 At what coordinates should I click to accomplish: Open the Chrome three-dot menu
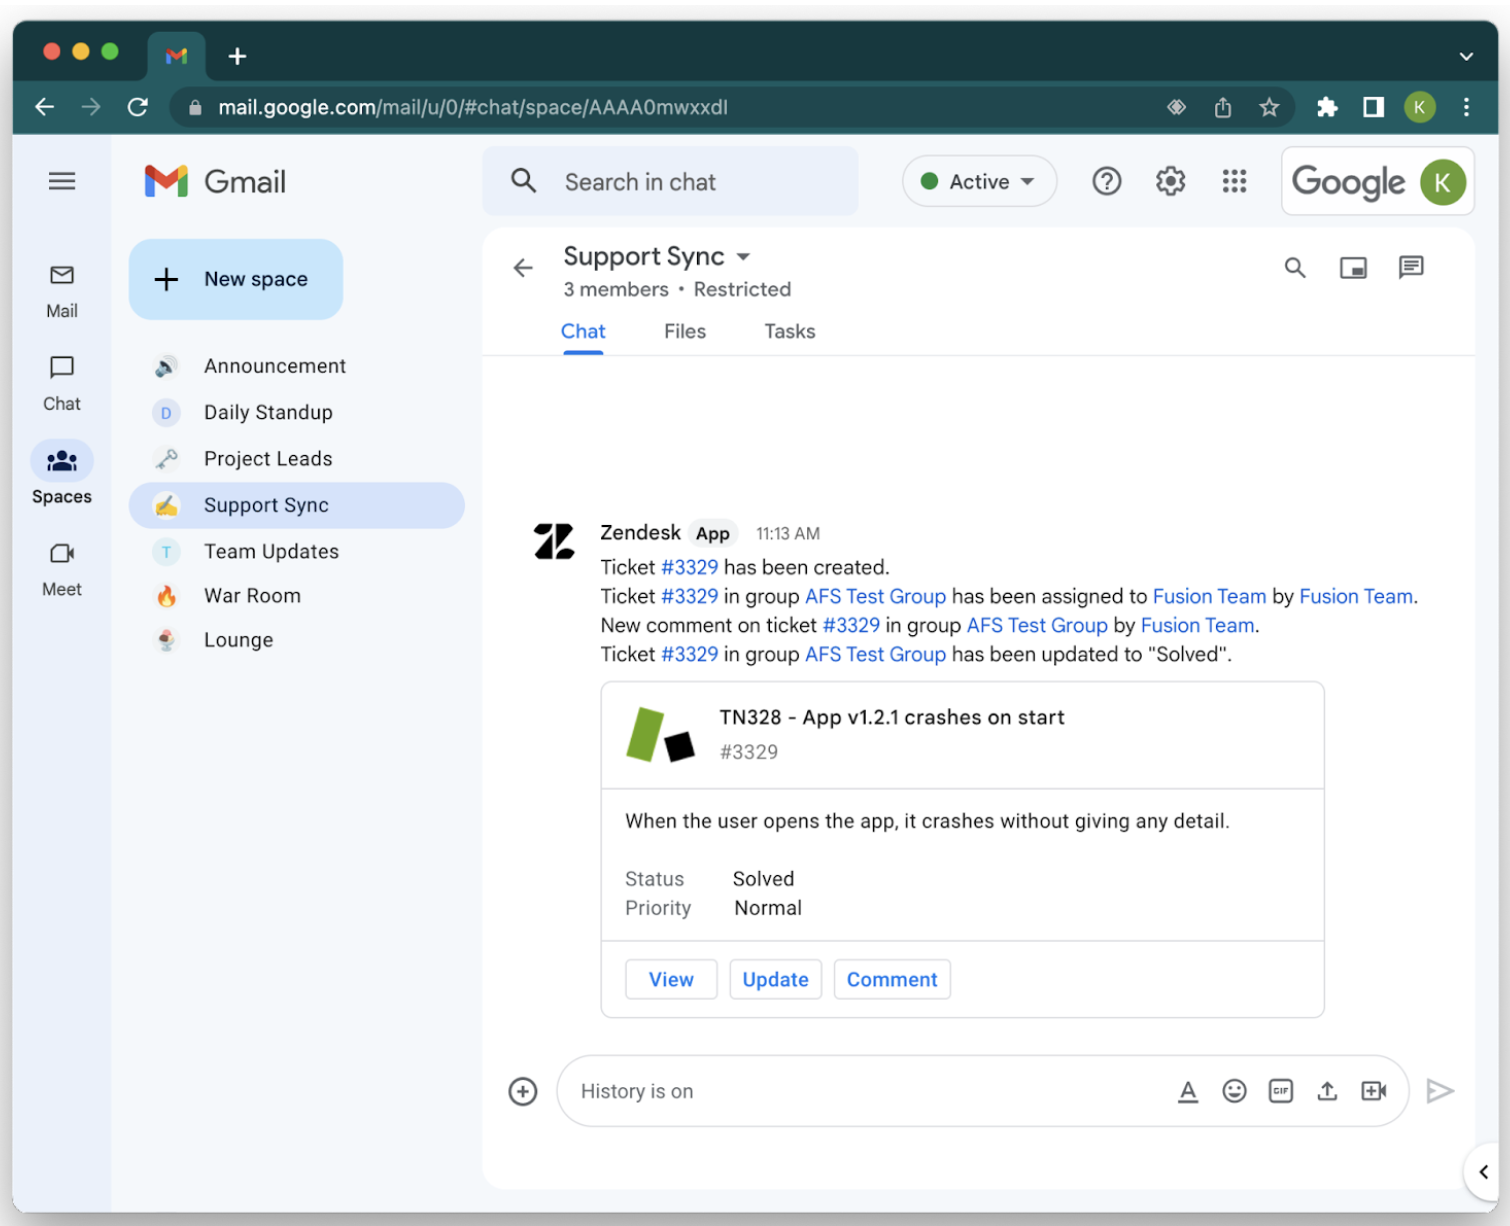(x=1466, y=107)
